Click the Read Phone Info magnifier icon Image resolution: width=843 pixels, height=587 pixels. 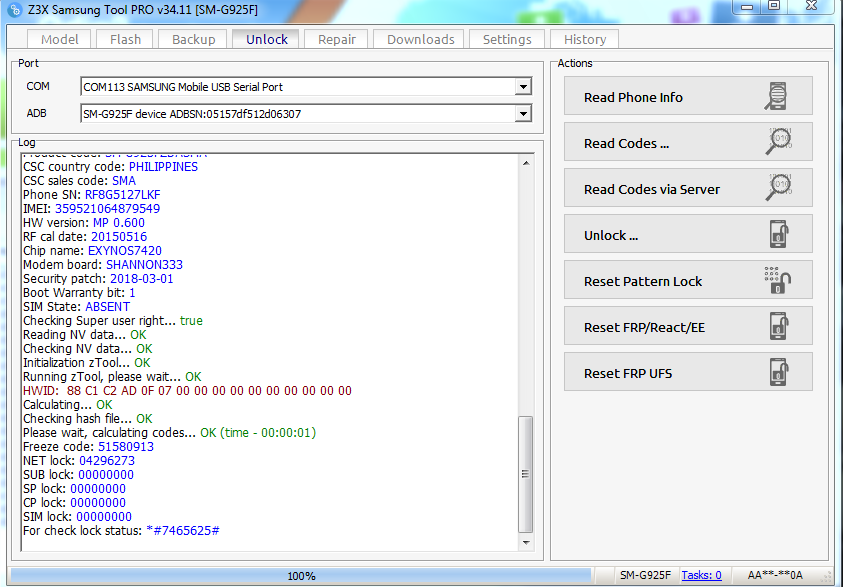tap(777, 96)
